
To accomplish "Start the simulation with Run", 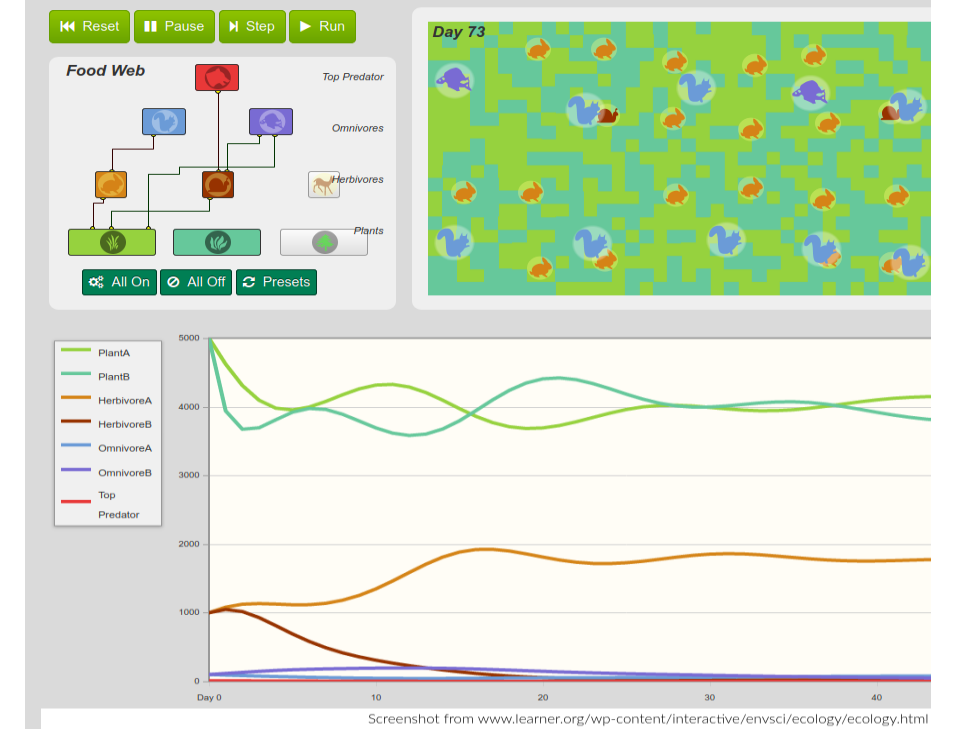I will click(322, 27).
